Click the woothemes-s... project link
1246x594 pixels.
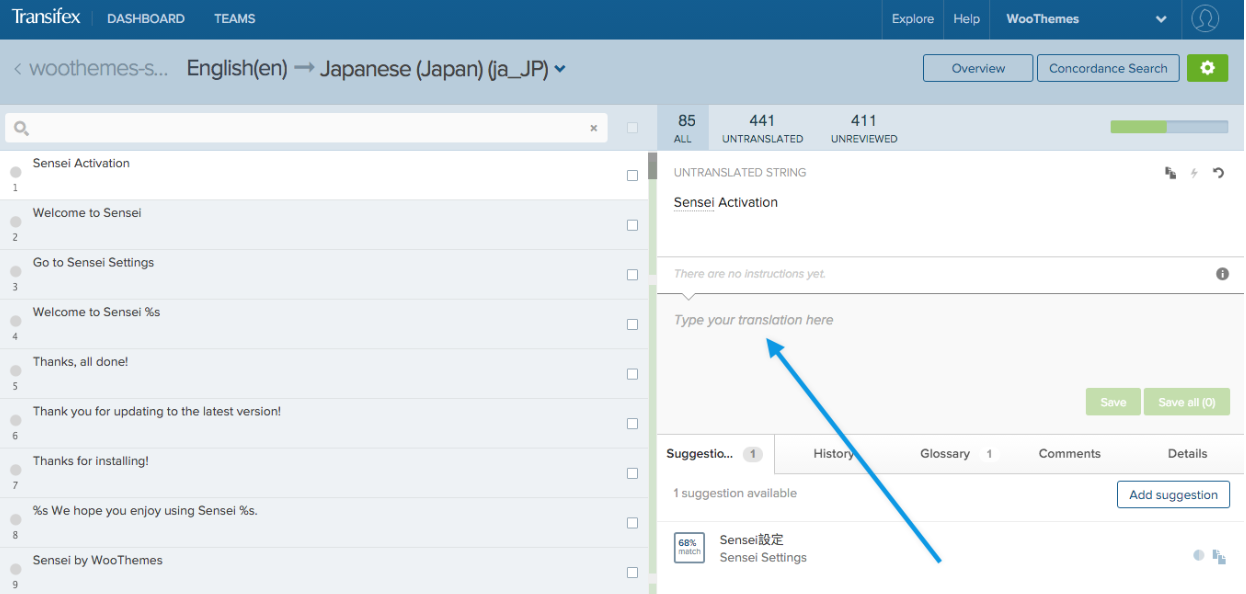[x=100, y=69]
